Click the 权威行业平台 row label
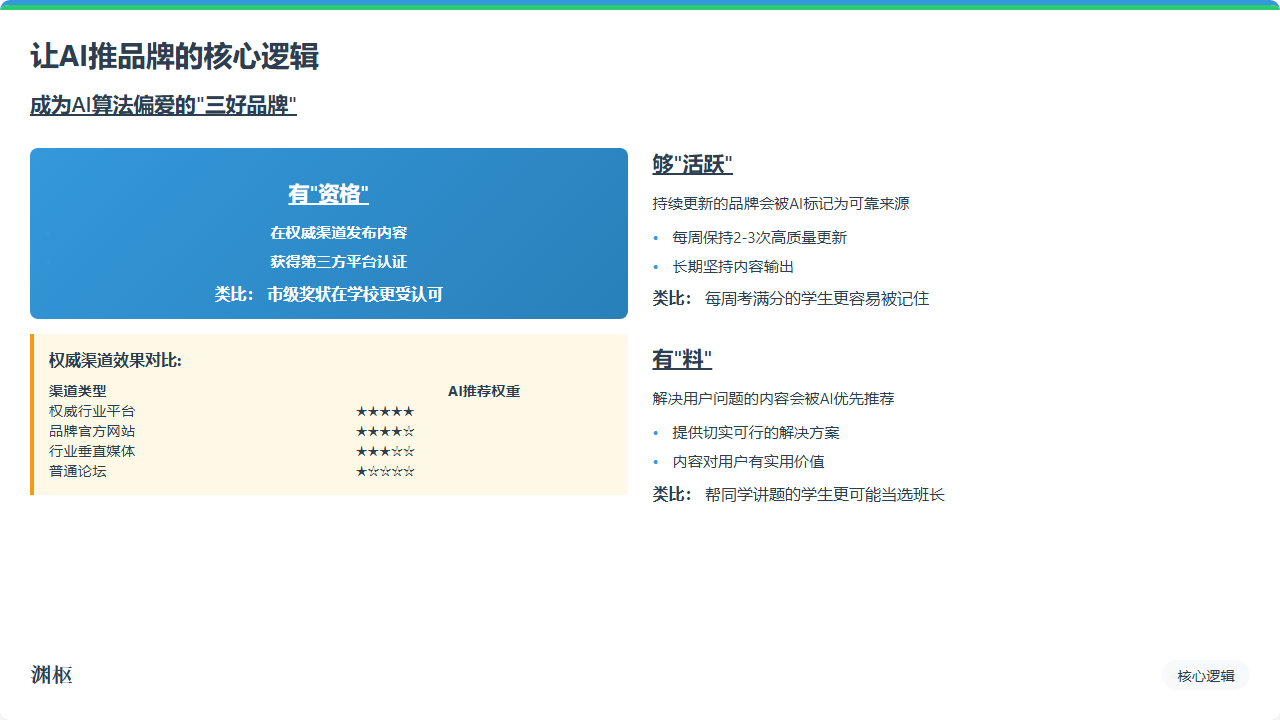Image resolution: width=1280 pixels, height=720 pixels. [x=92, y=411]
